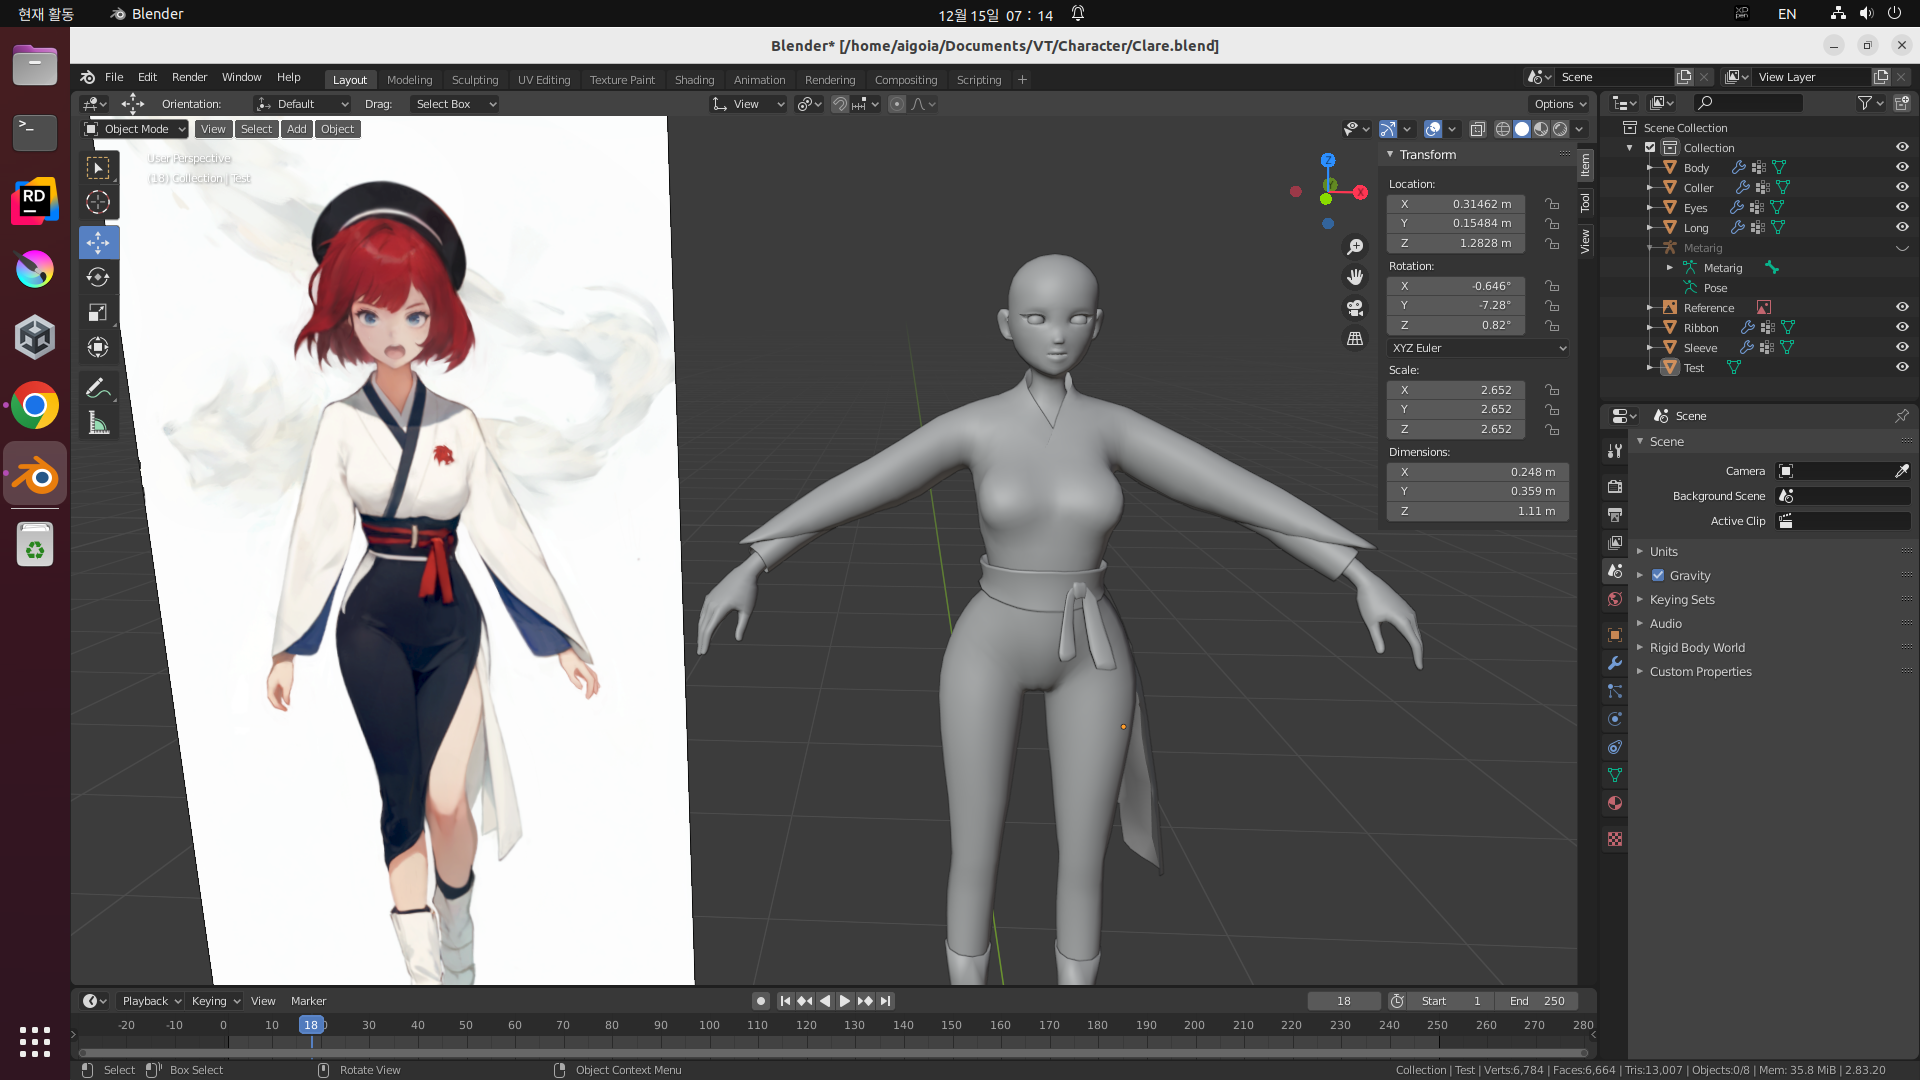Open the World properties tab

click(1615, 599)
